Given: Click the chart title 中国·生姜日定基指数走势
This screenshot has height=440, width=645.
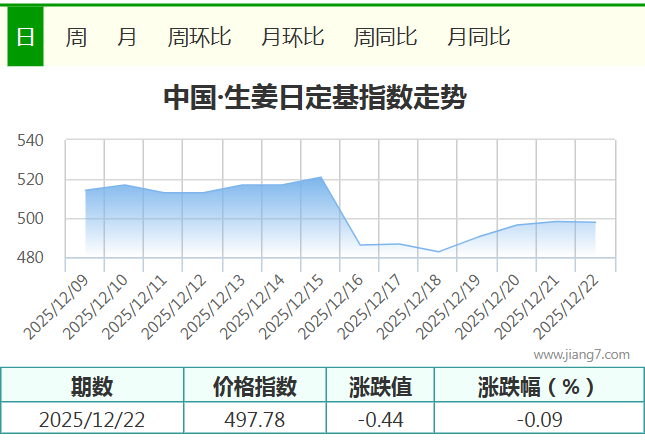Looking at the screenshot, I should click(x=314, y=98).
